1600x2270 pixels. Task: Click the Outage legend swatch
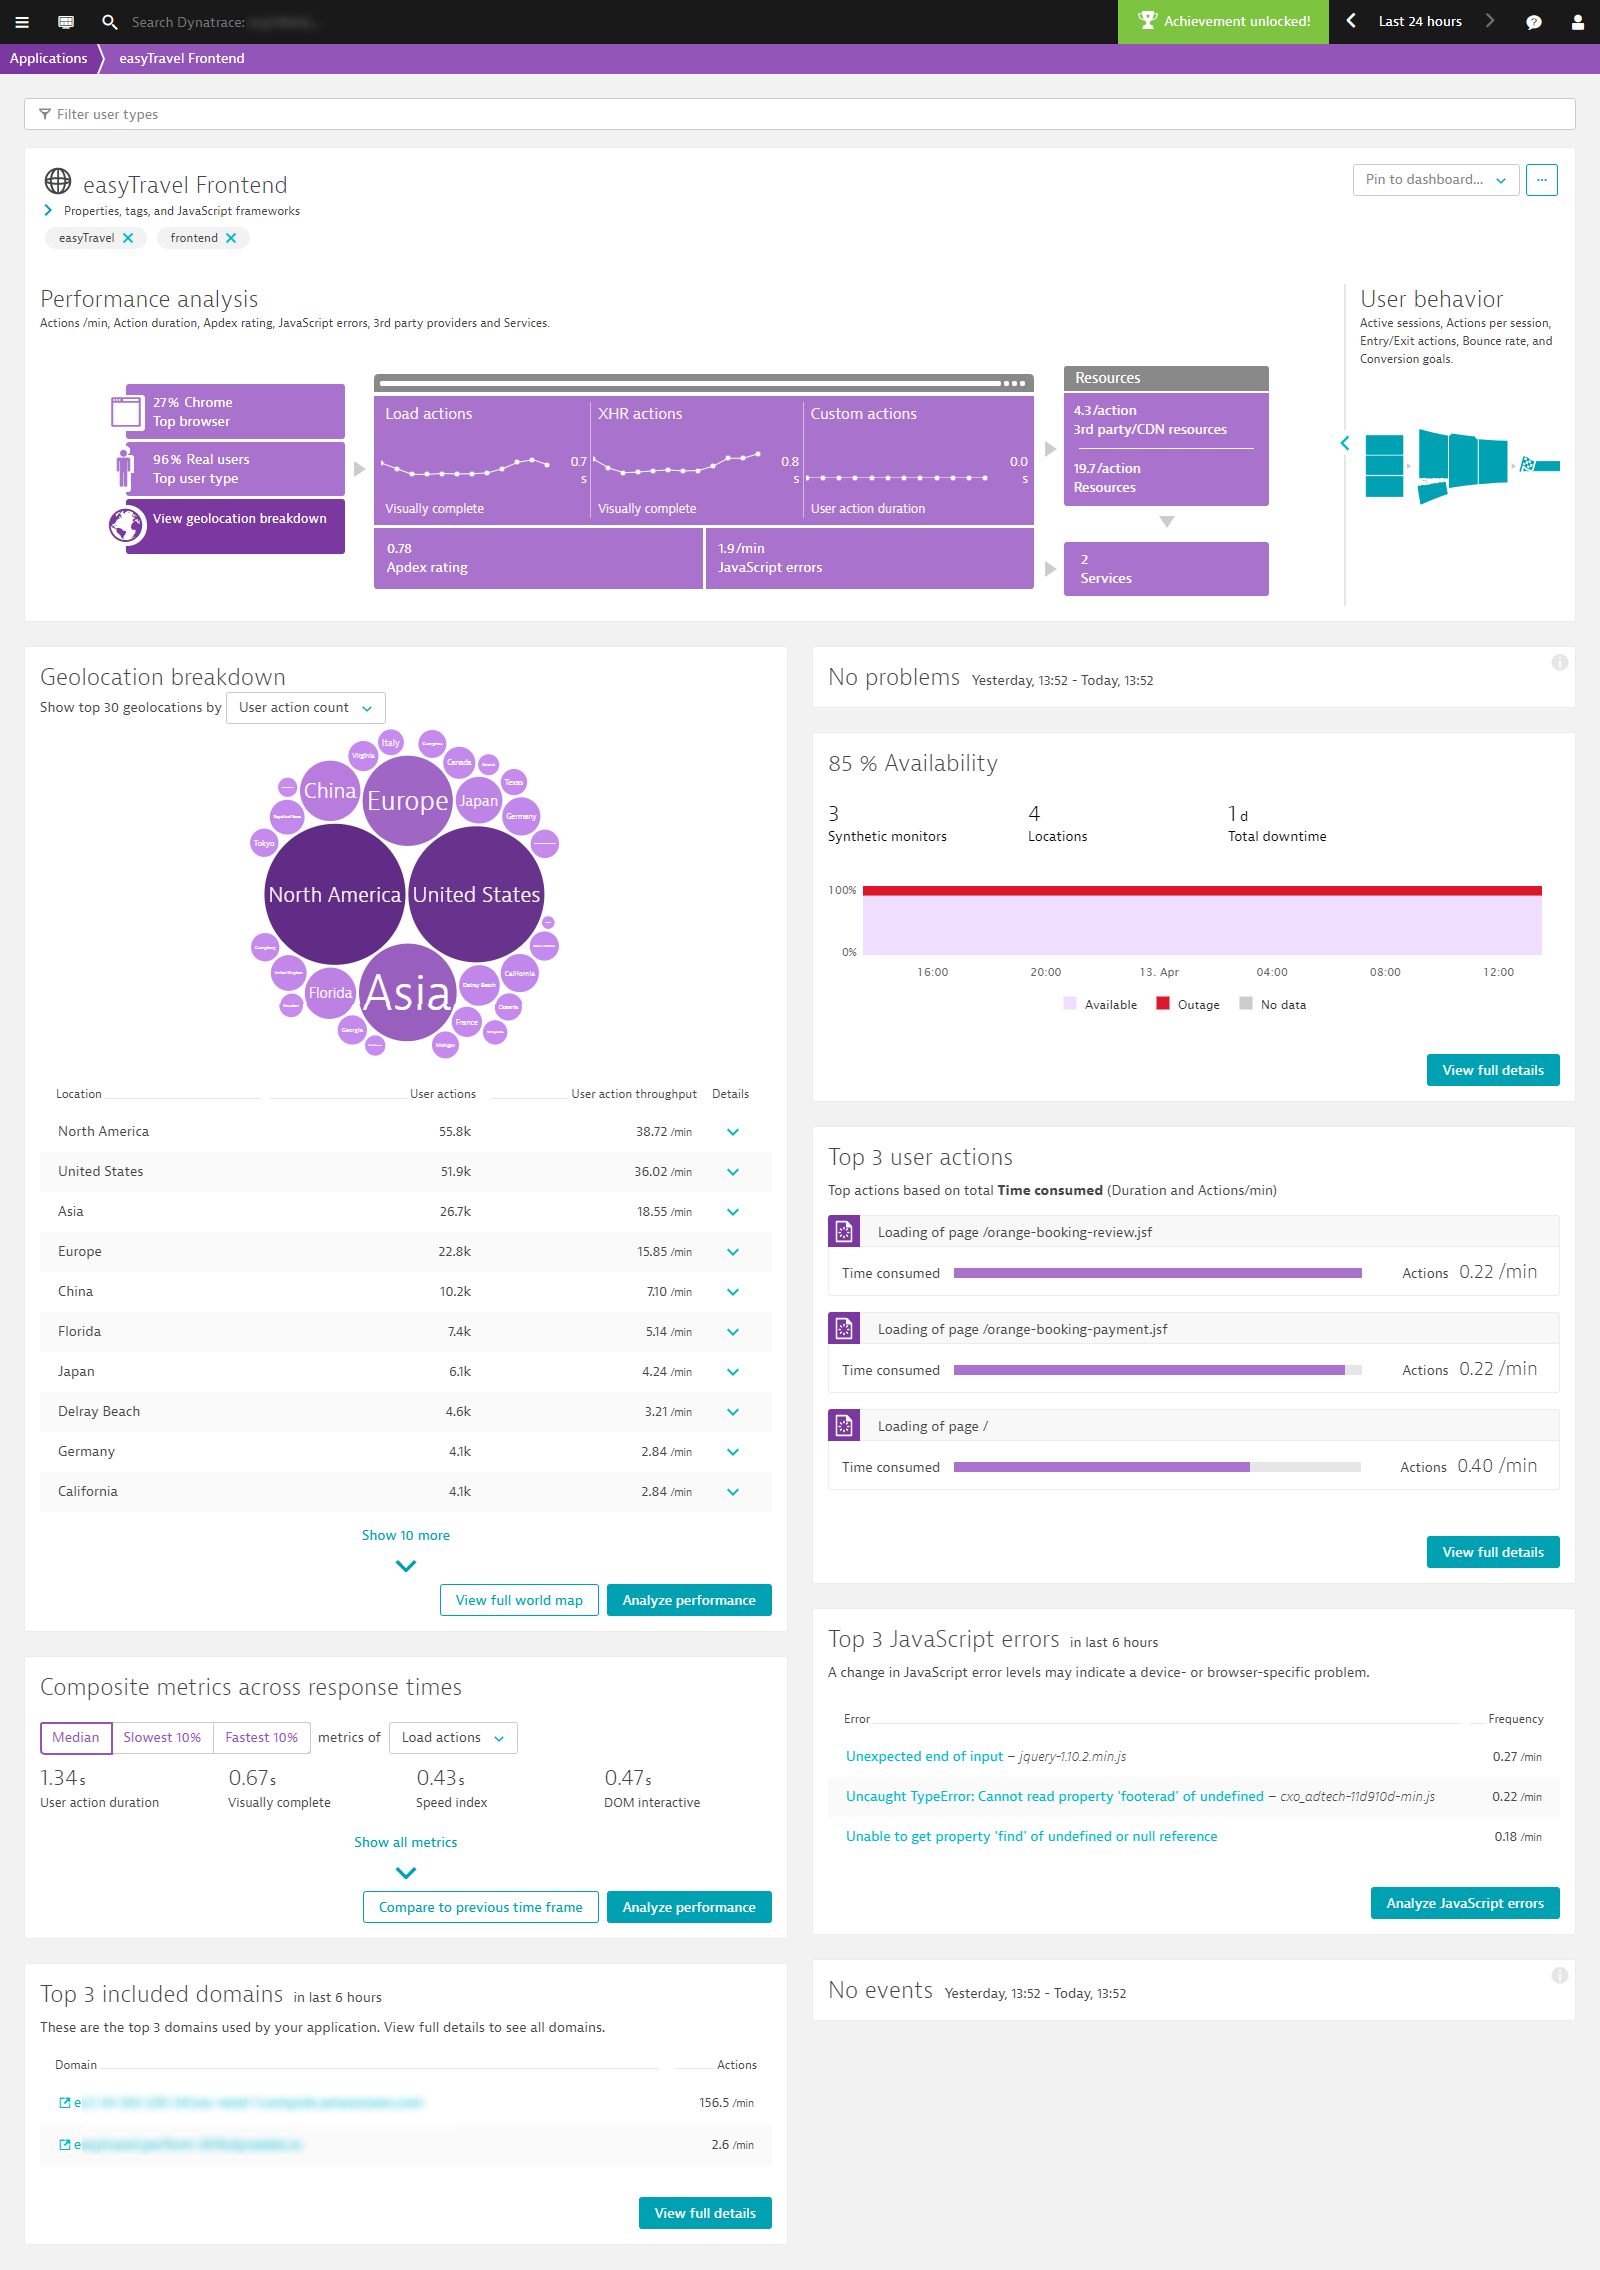1163,1004
